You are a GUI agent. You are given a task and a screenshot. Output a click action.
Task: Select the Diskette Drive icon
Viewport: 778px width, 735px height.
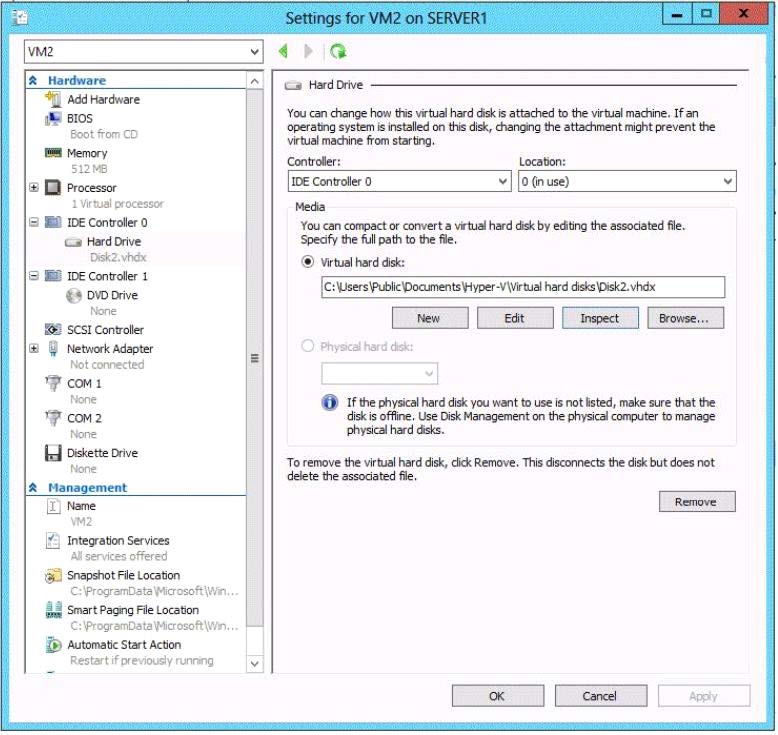point(53,453)
